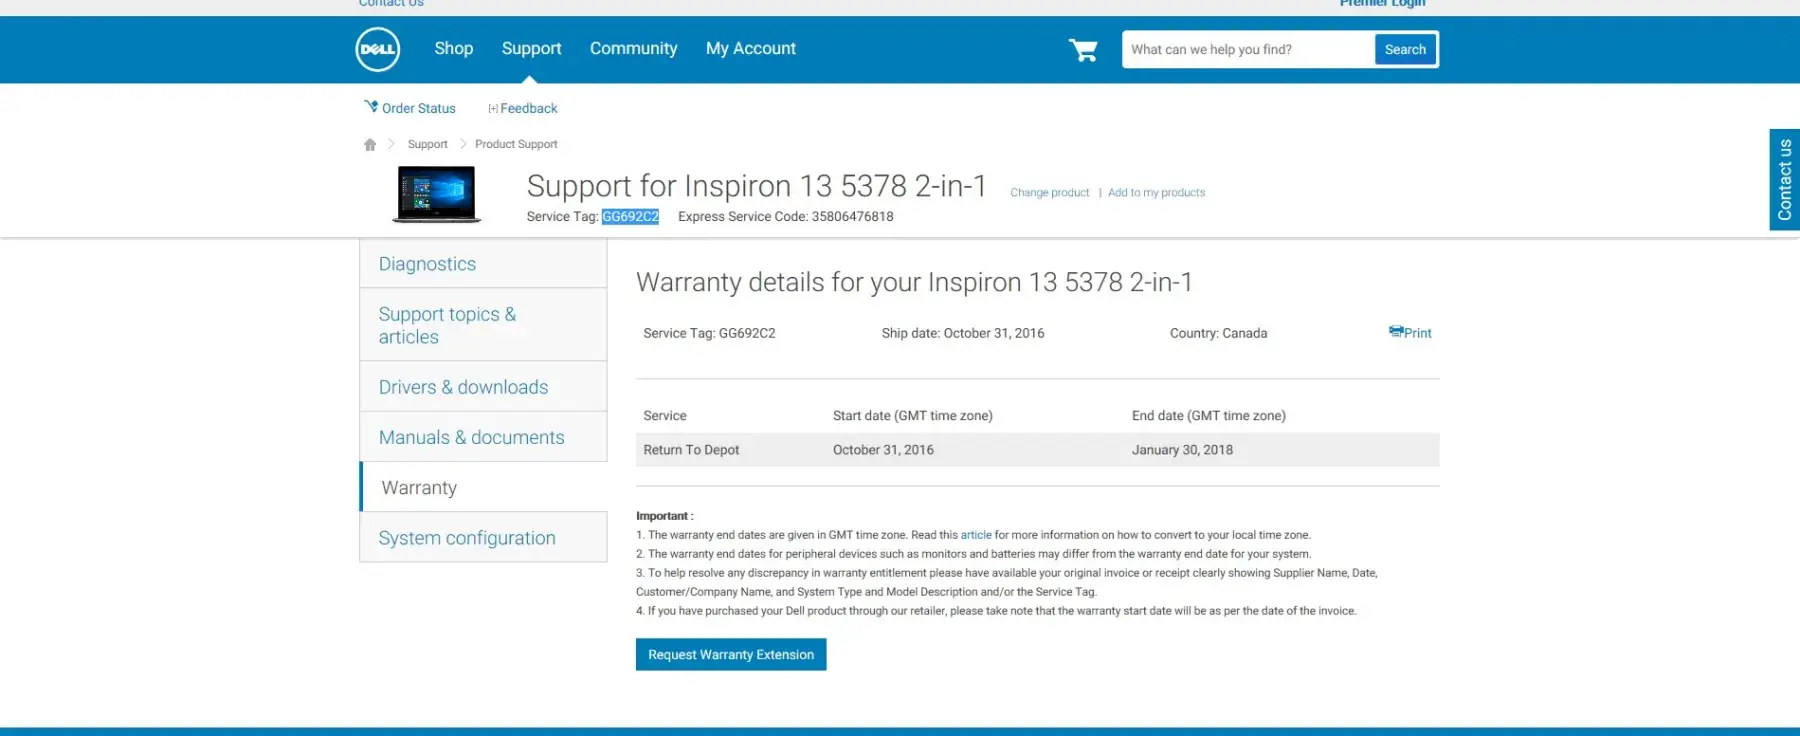1800x736 pixels.
Task: Open Order Status link with icon
Action: pos(410,108)
